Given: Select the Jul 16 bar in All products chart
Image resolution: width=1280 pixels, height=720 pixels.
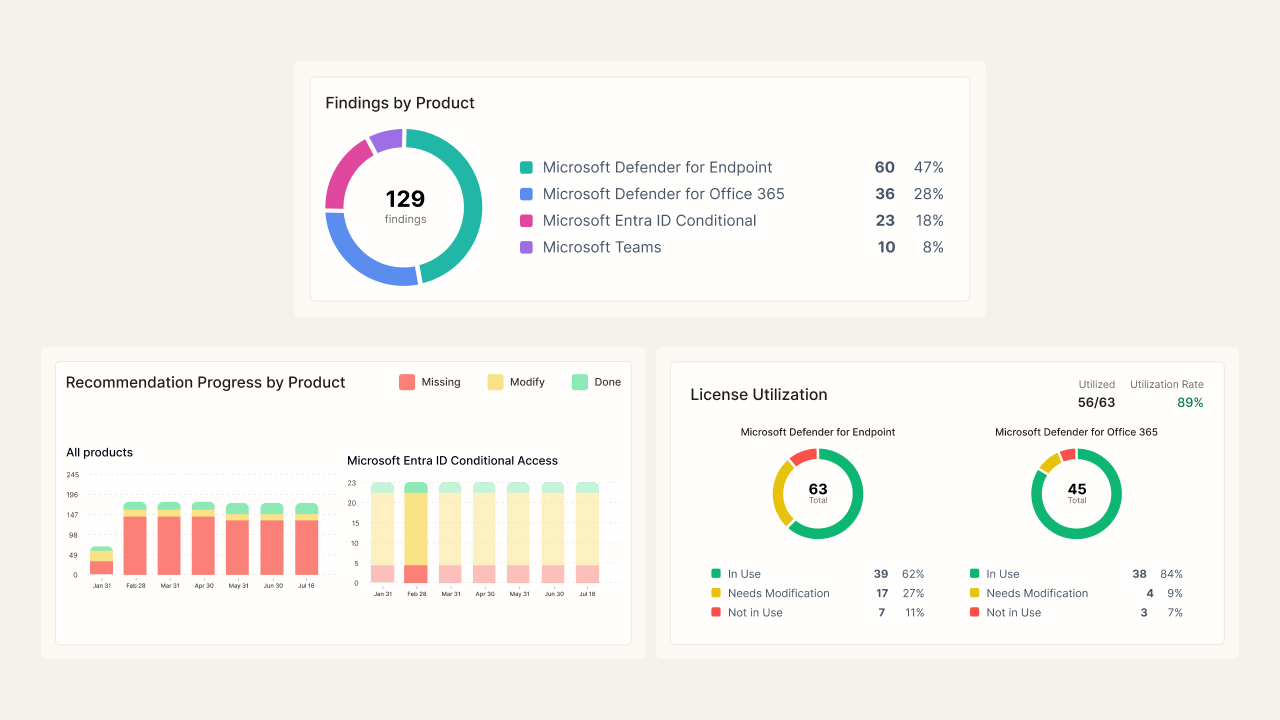Looking at the screenshot, I should tap(307, 539).
